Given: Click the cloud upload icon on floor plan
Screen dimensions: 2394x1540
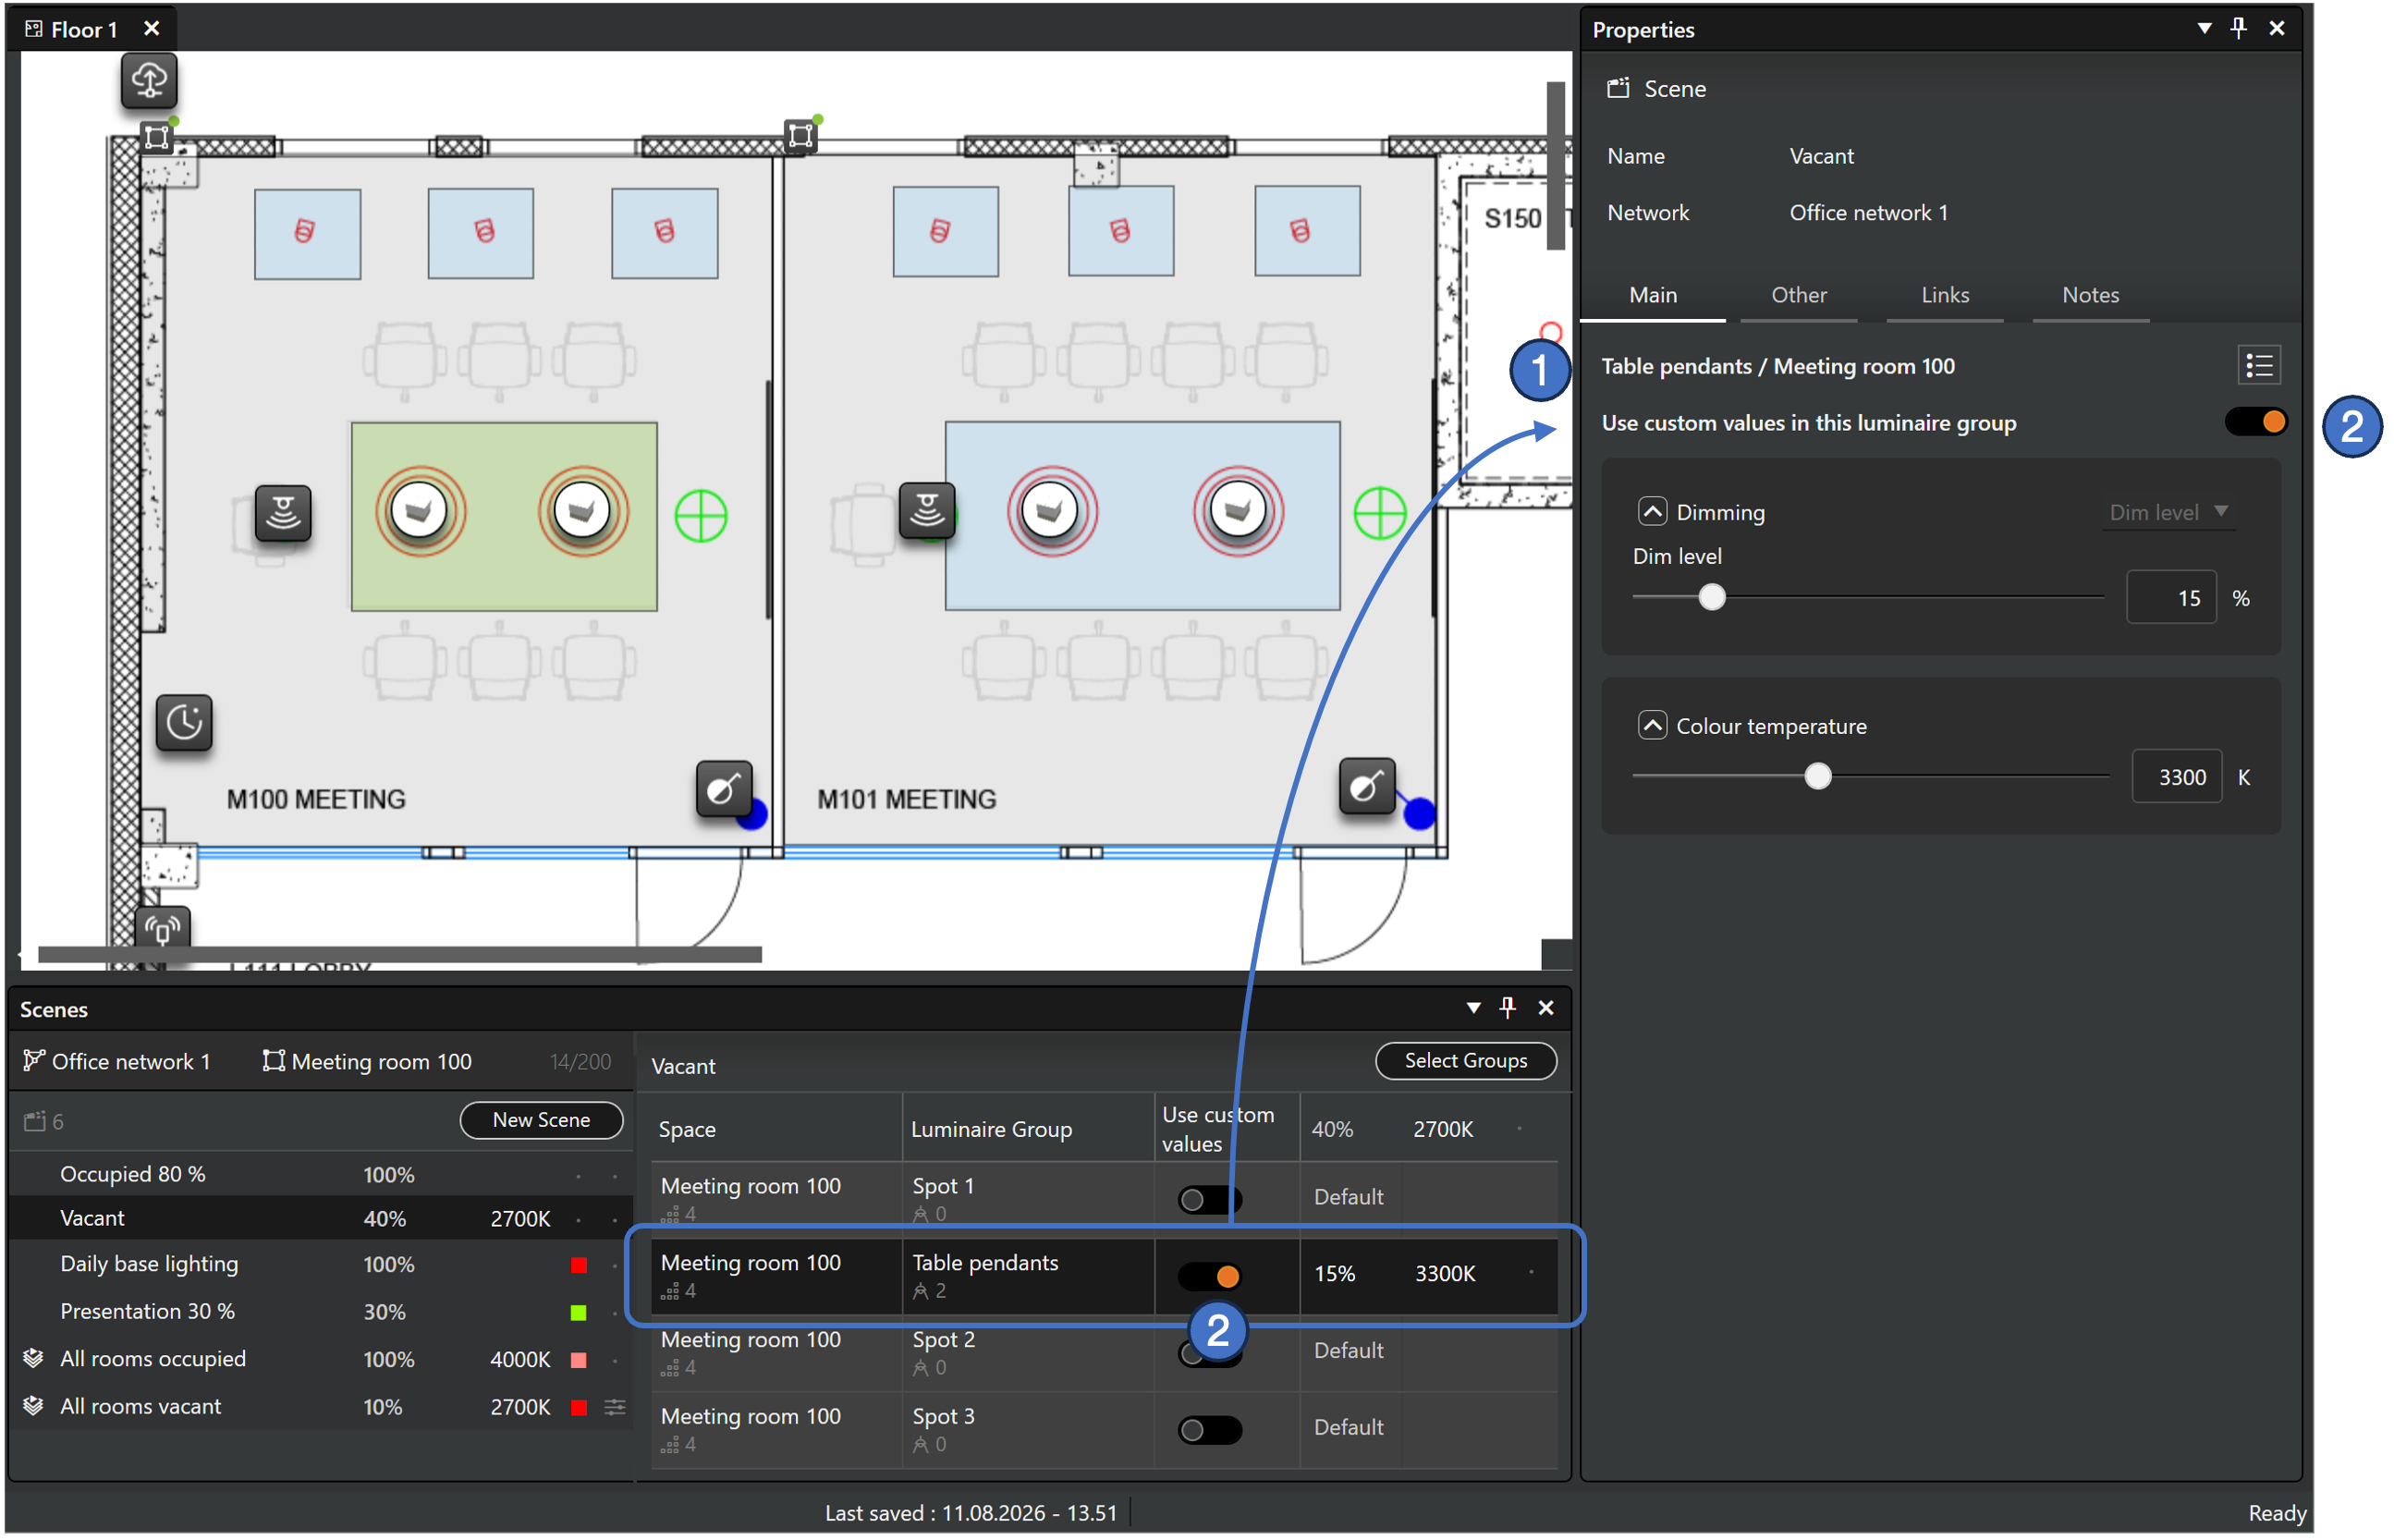Looking at the screenshot, I should [149, 80].
